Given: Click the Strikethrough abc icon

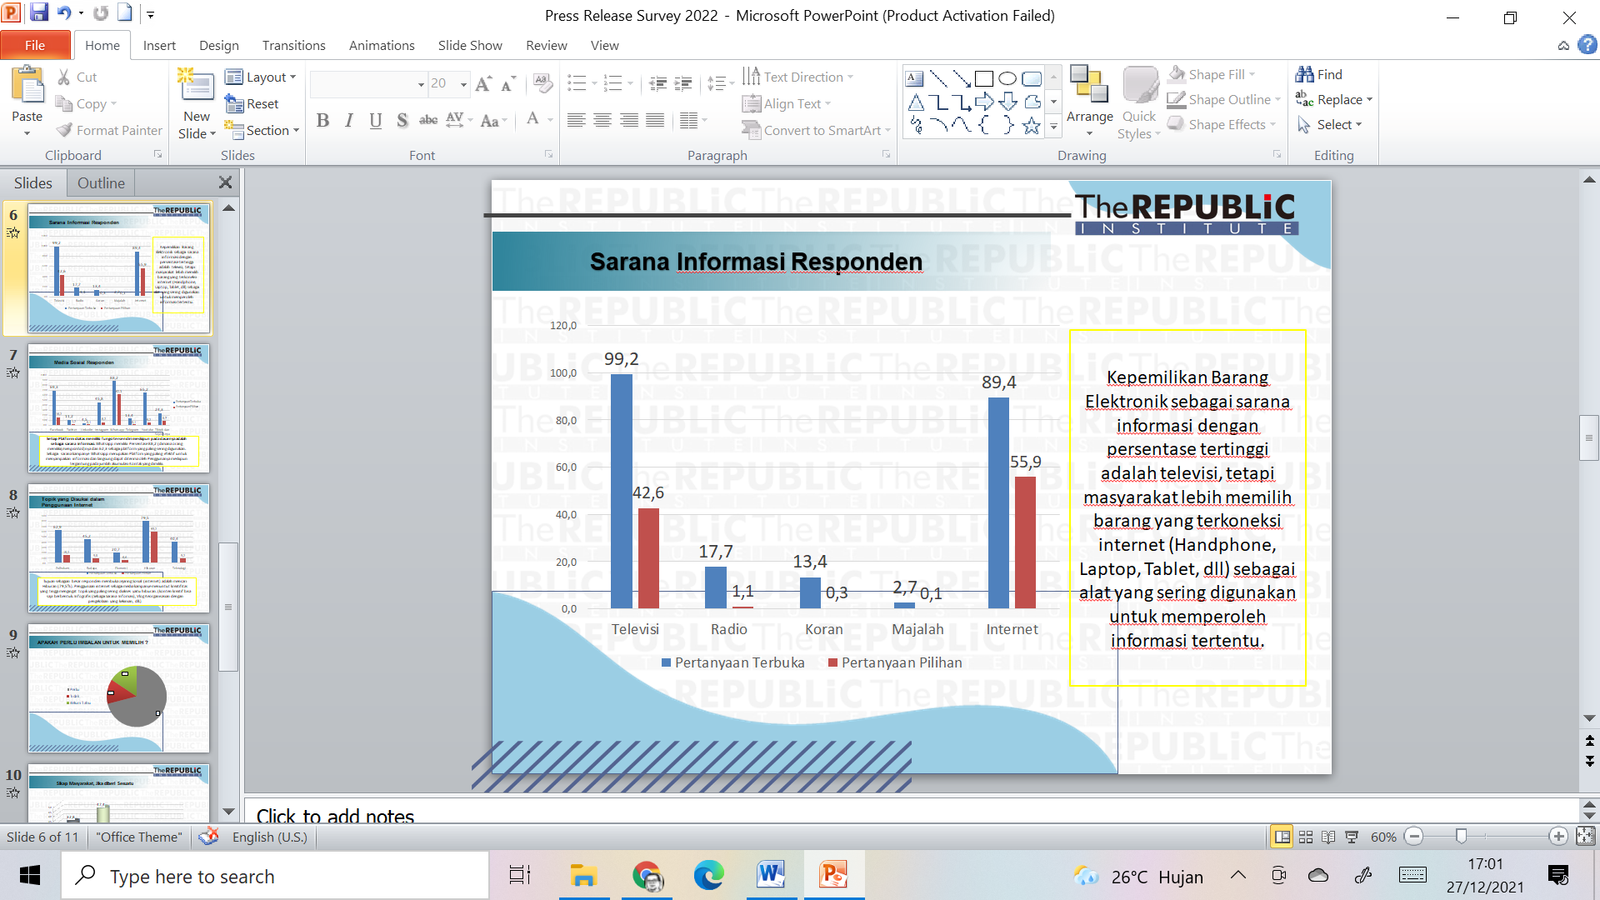Looking at the screenshot, I should 428,120.
